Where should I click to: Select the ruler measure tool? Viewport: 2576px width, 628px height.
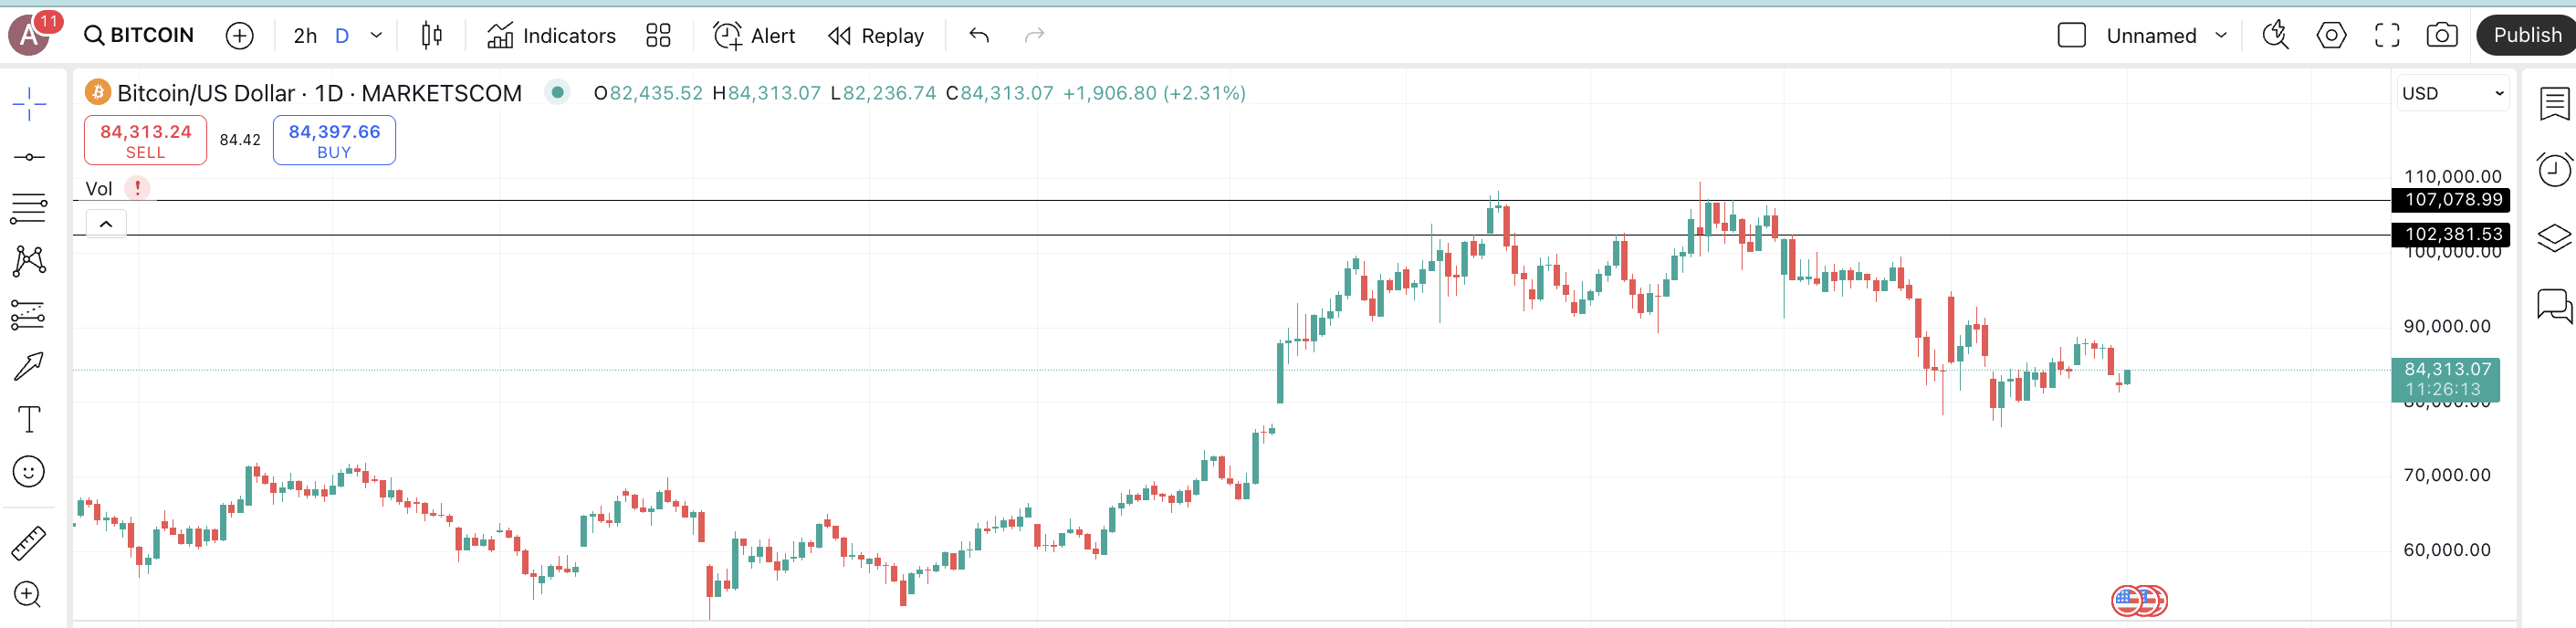pyautogui.click(x=29, y=543)
